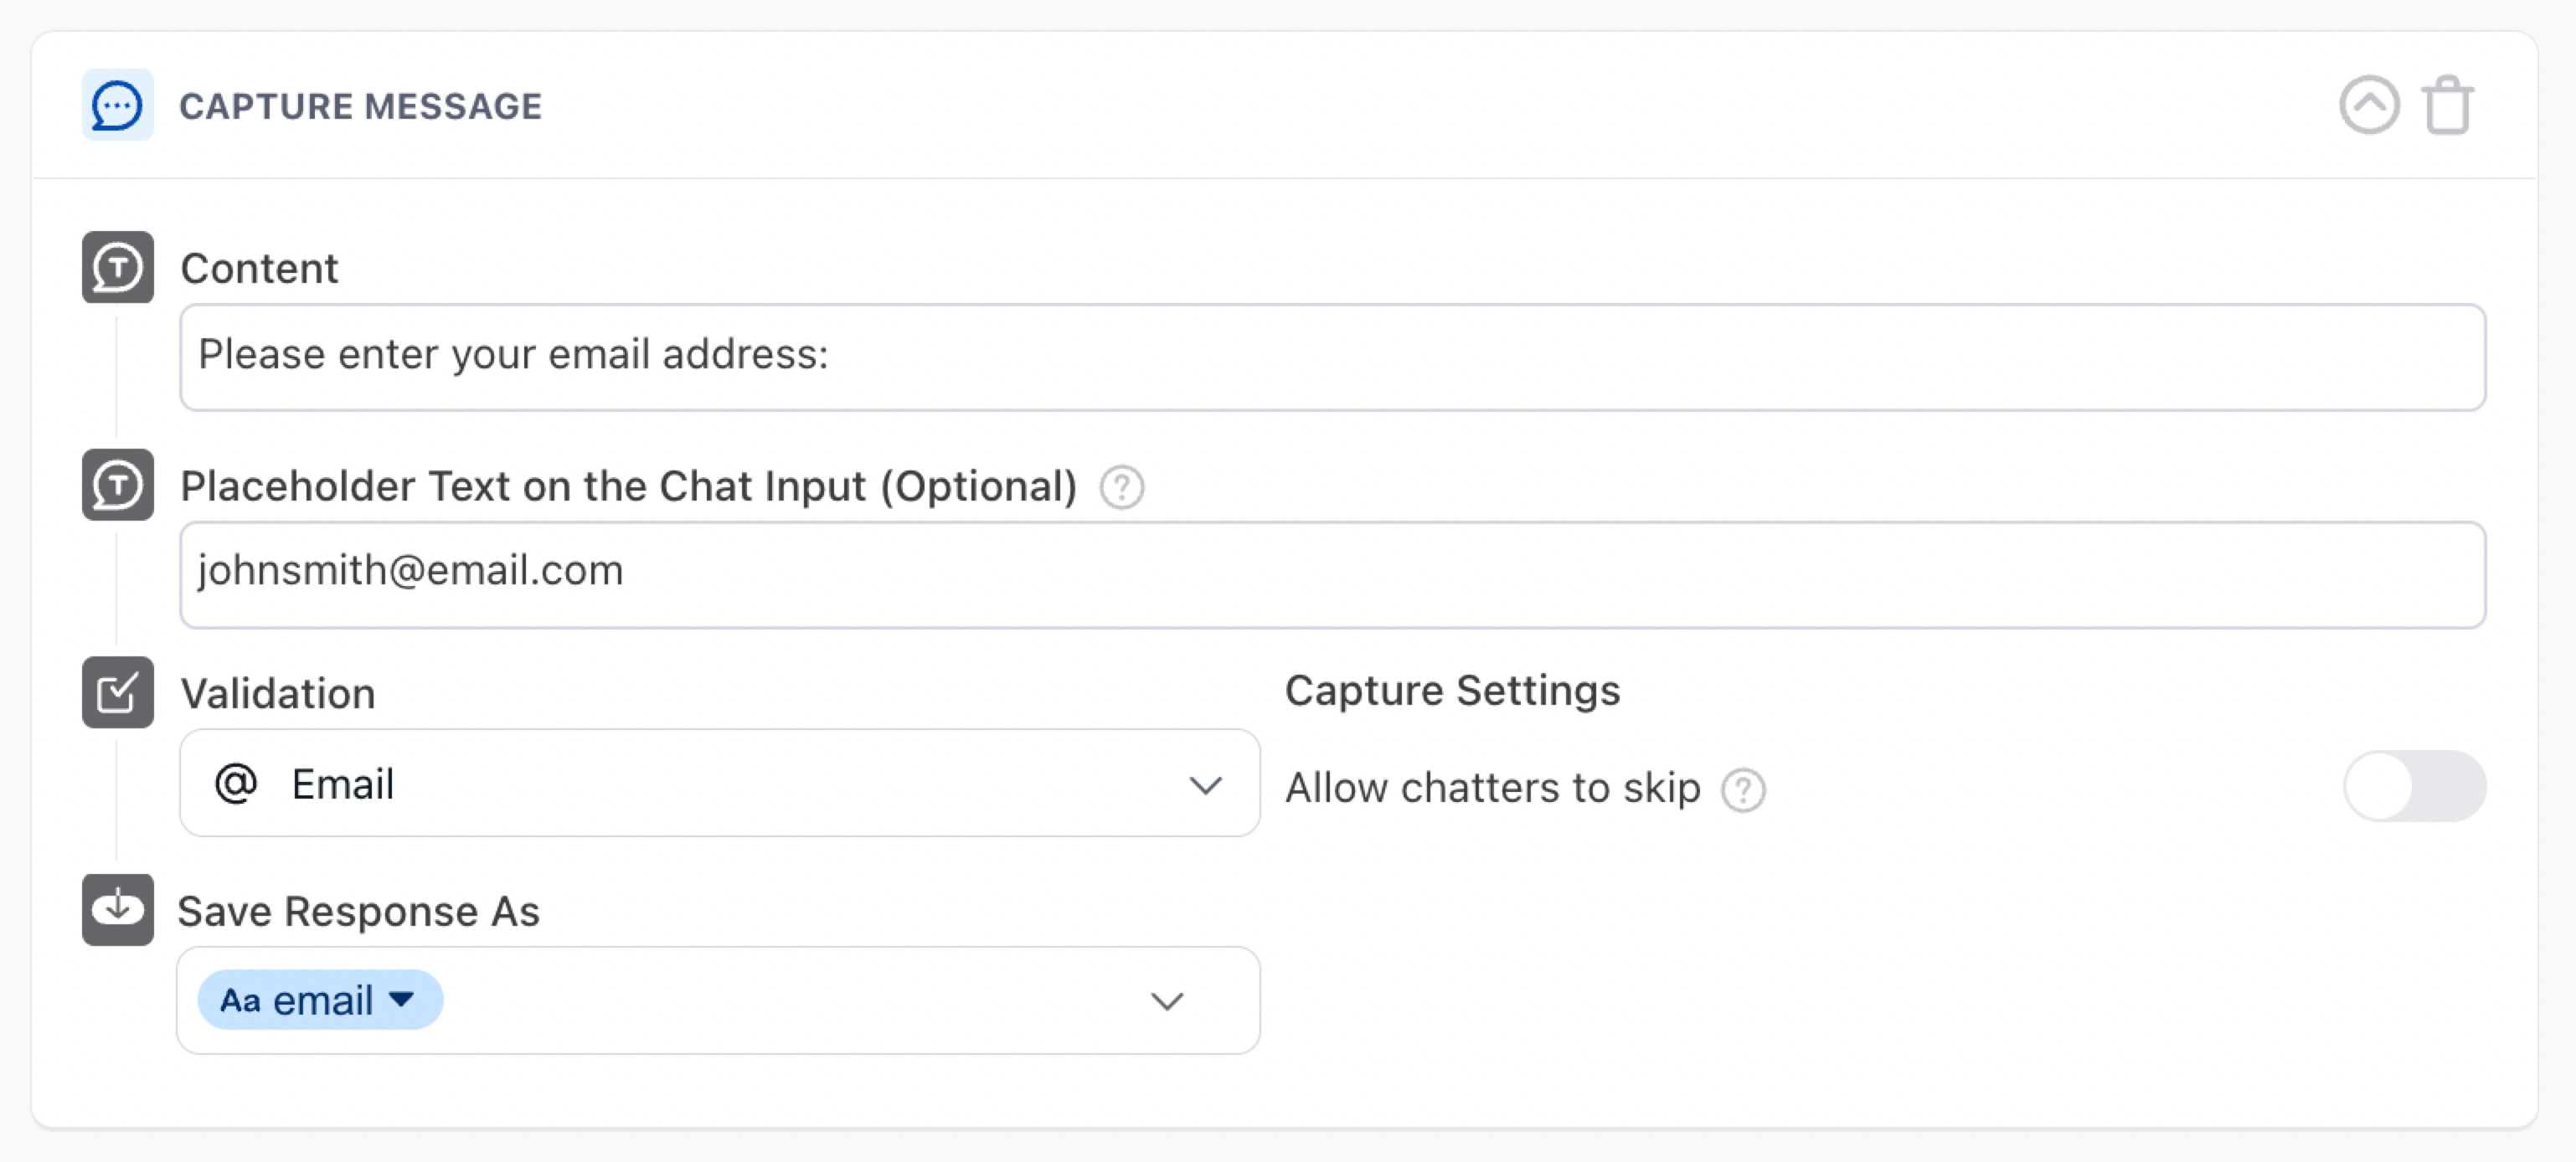
Task: Click the Content message input field
Action: (1332, 357)
